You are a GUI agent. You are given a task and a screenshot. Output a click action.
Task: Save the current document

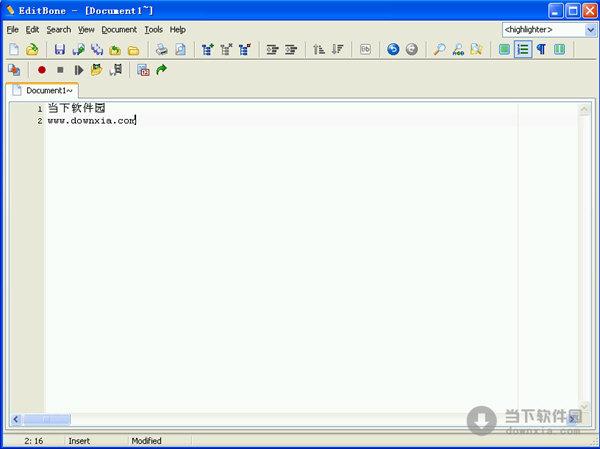[60, 49]
